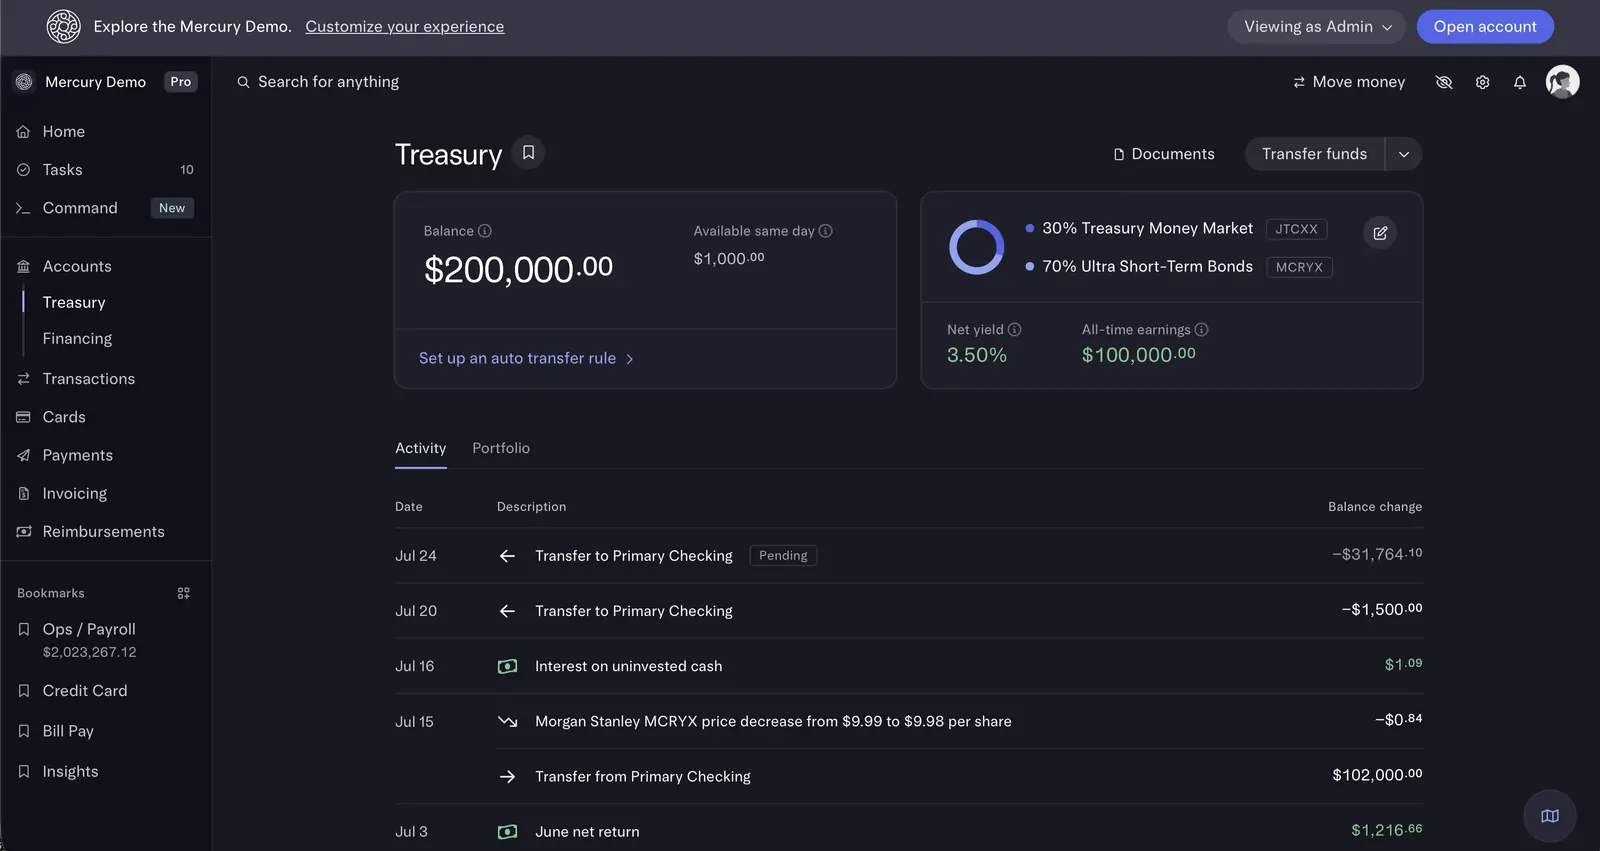Click Customize your experience link

pyautogui.click(x=405, y=27)
